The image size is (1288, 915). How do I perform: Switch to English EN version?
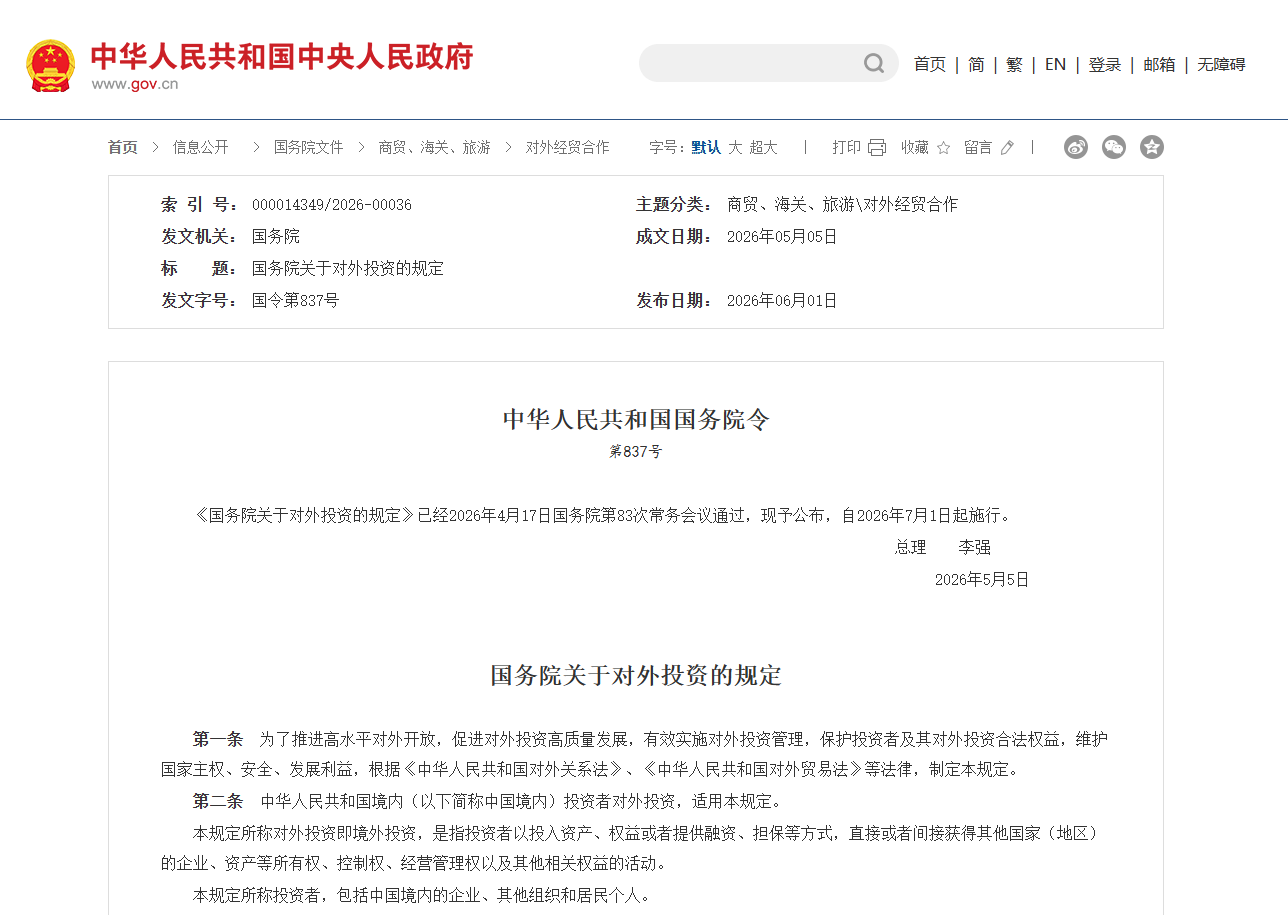tap(1056, 64)
